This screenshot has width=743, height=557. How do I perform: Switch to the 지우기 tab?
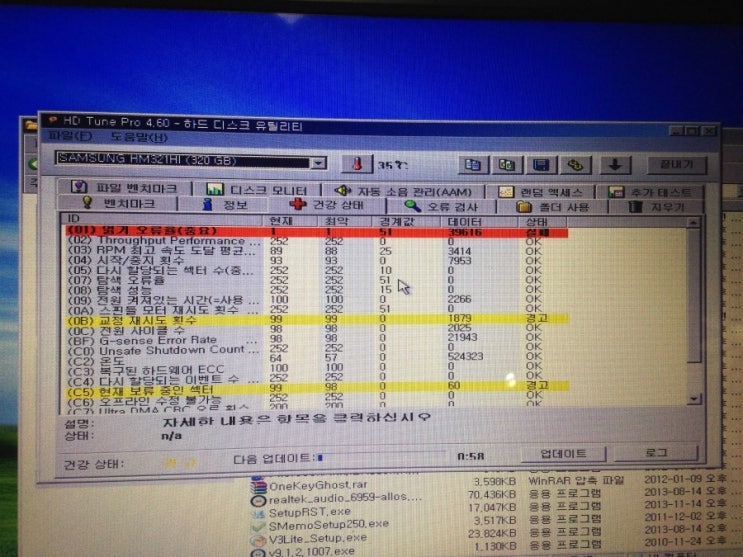pyautogui.click(x=656, y=207)
